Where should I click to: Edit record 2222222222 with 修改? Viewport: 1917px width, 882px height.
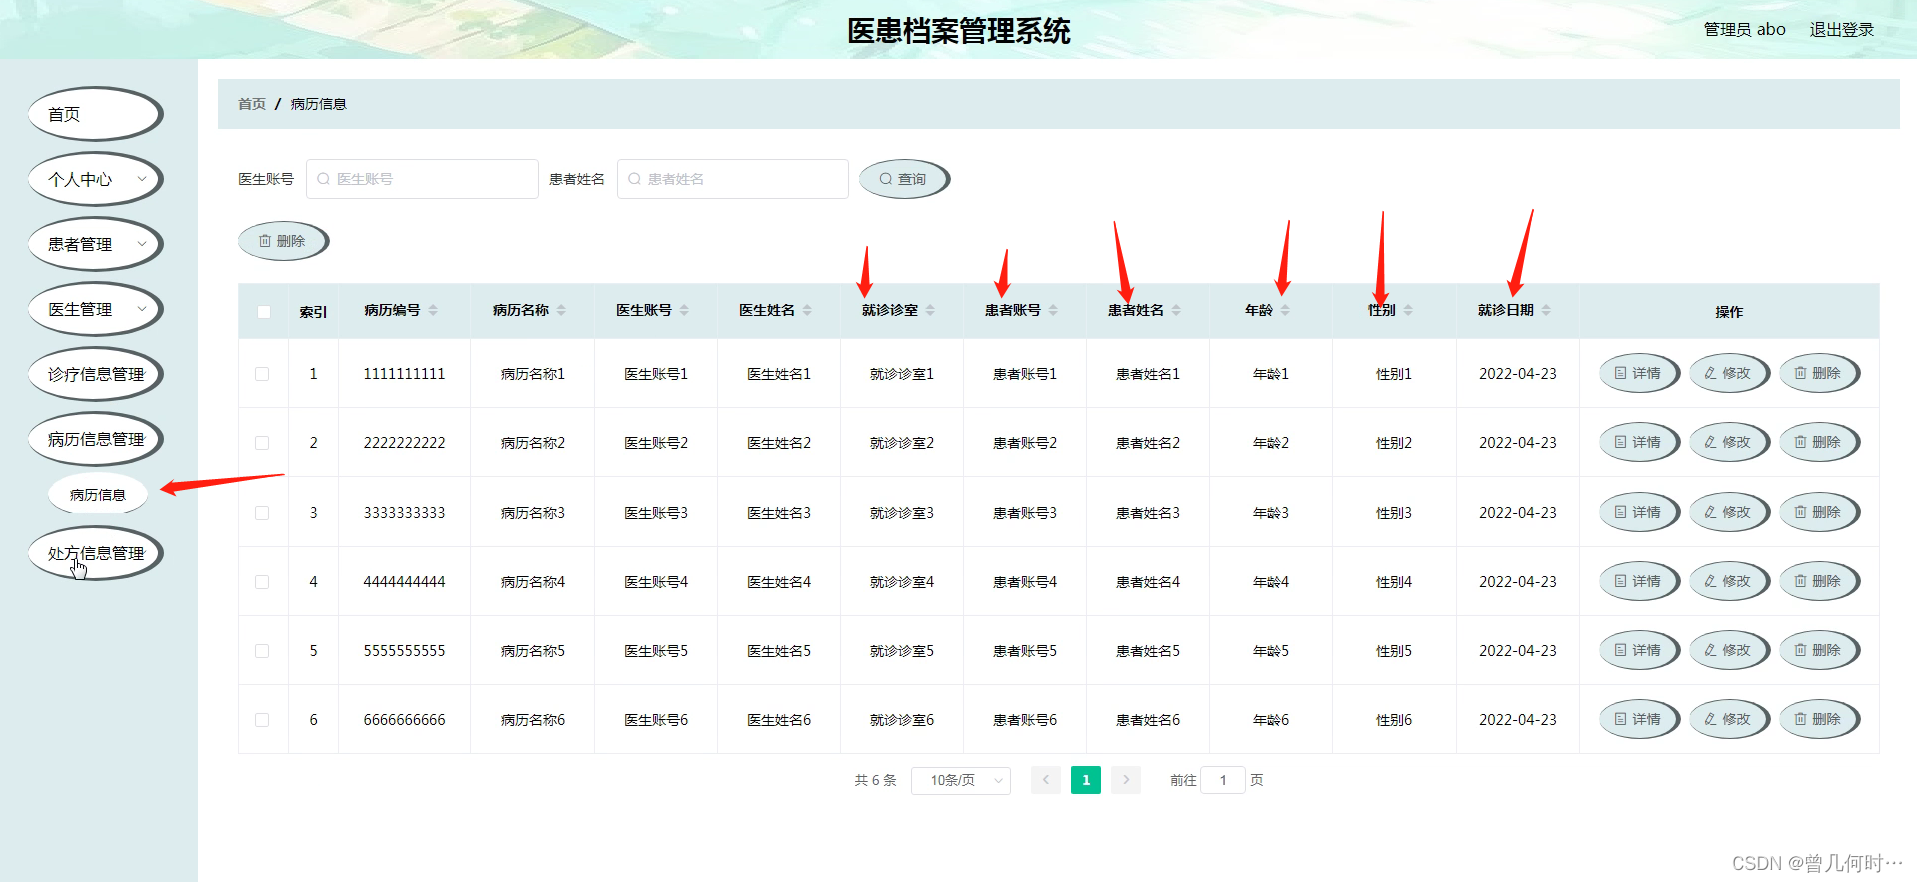click(x=1729, y=442)
